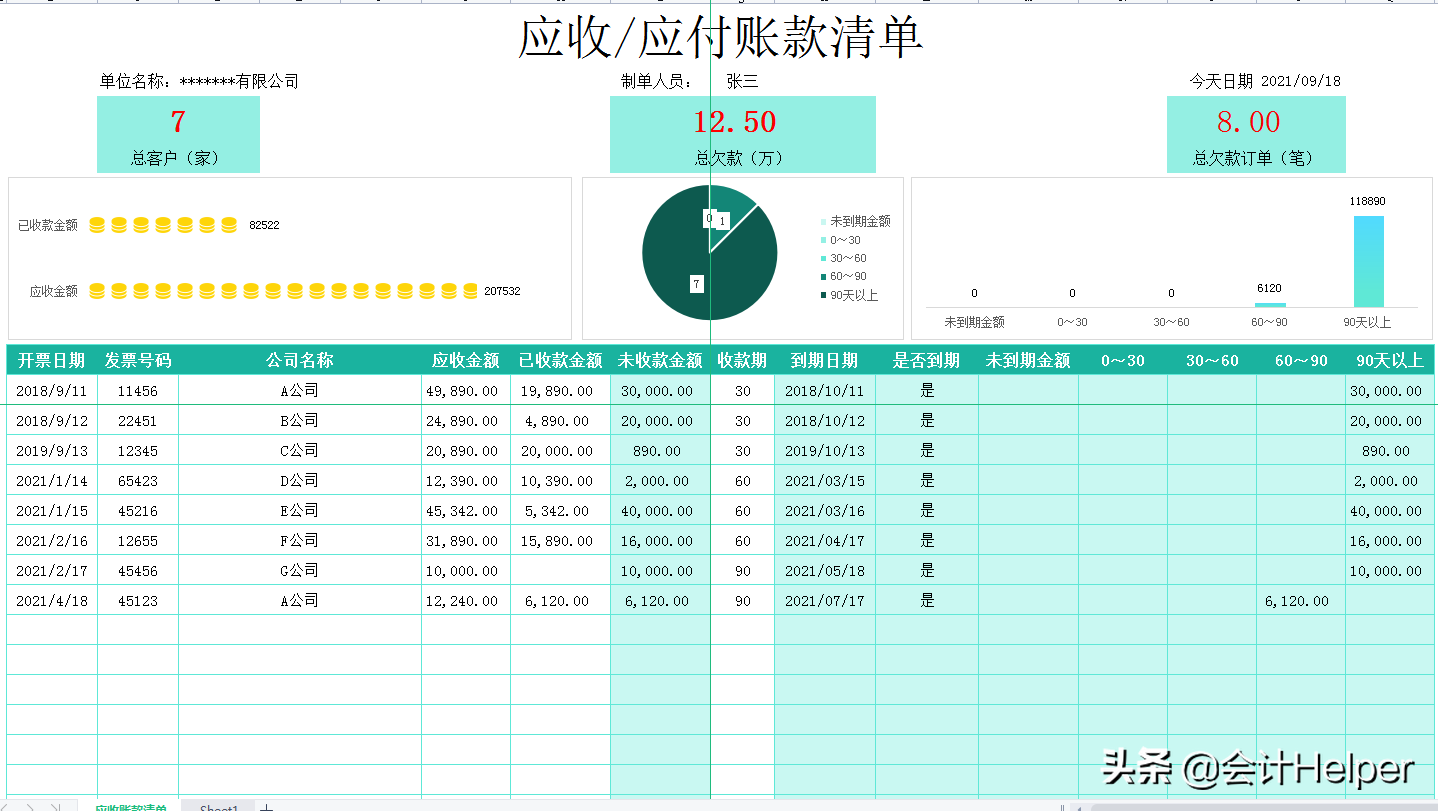Click the bar chart data label 6120

coord(1269,288)
